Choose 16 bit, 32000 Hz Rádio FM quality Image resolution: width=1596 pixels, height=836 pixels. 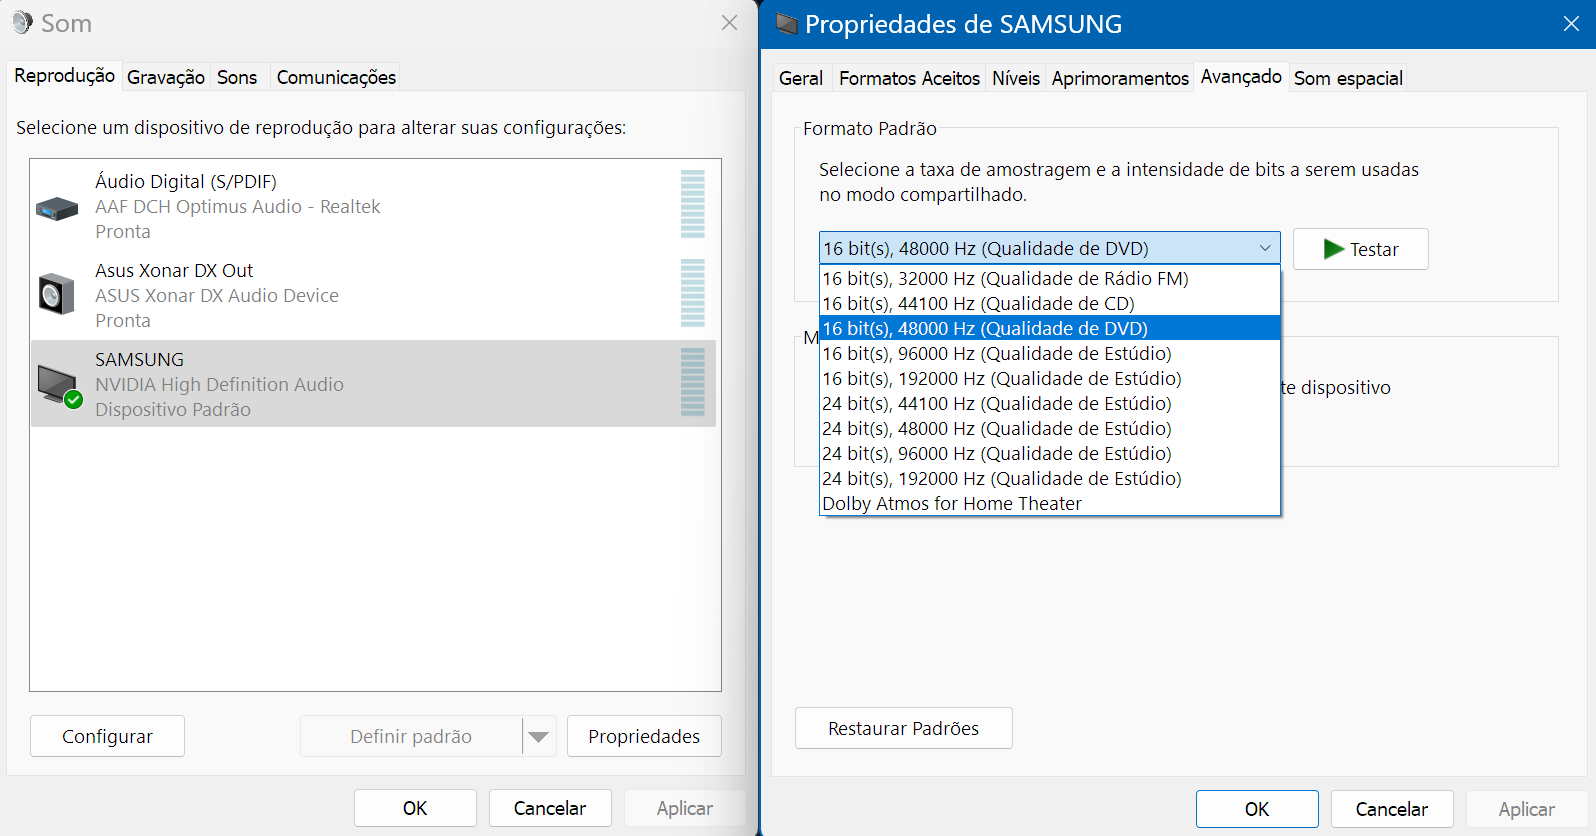pyautogui.click(x=1049, y=278)
